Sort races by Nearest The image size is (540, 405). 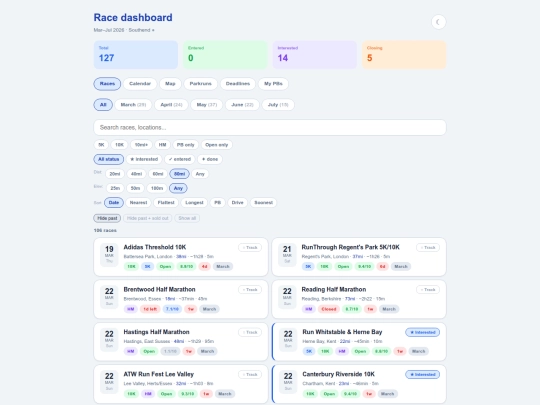pyautogui.click(x=138, y=202)
